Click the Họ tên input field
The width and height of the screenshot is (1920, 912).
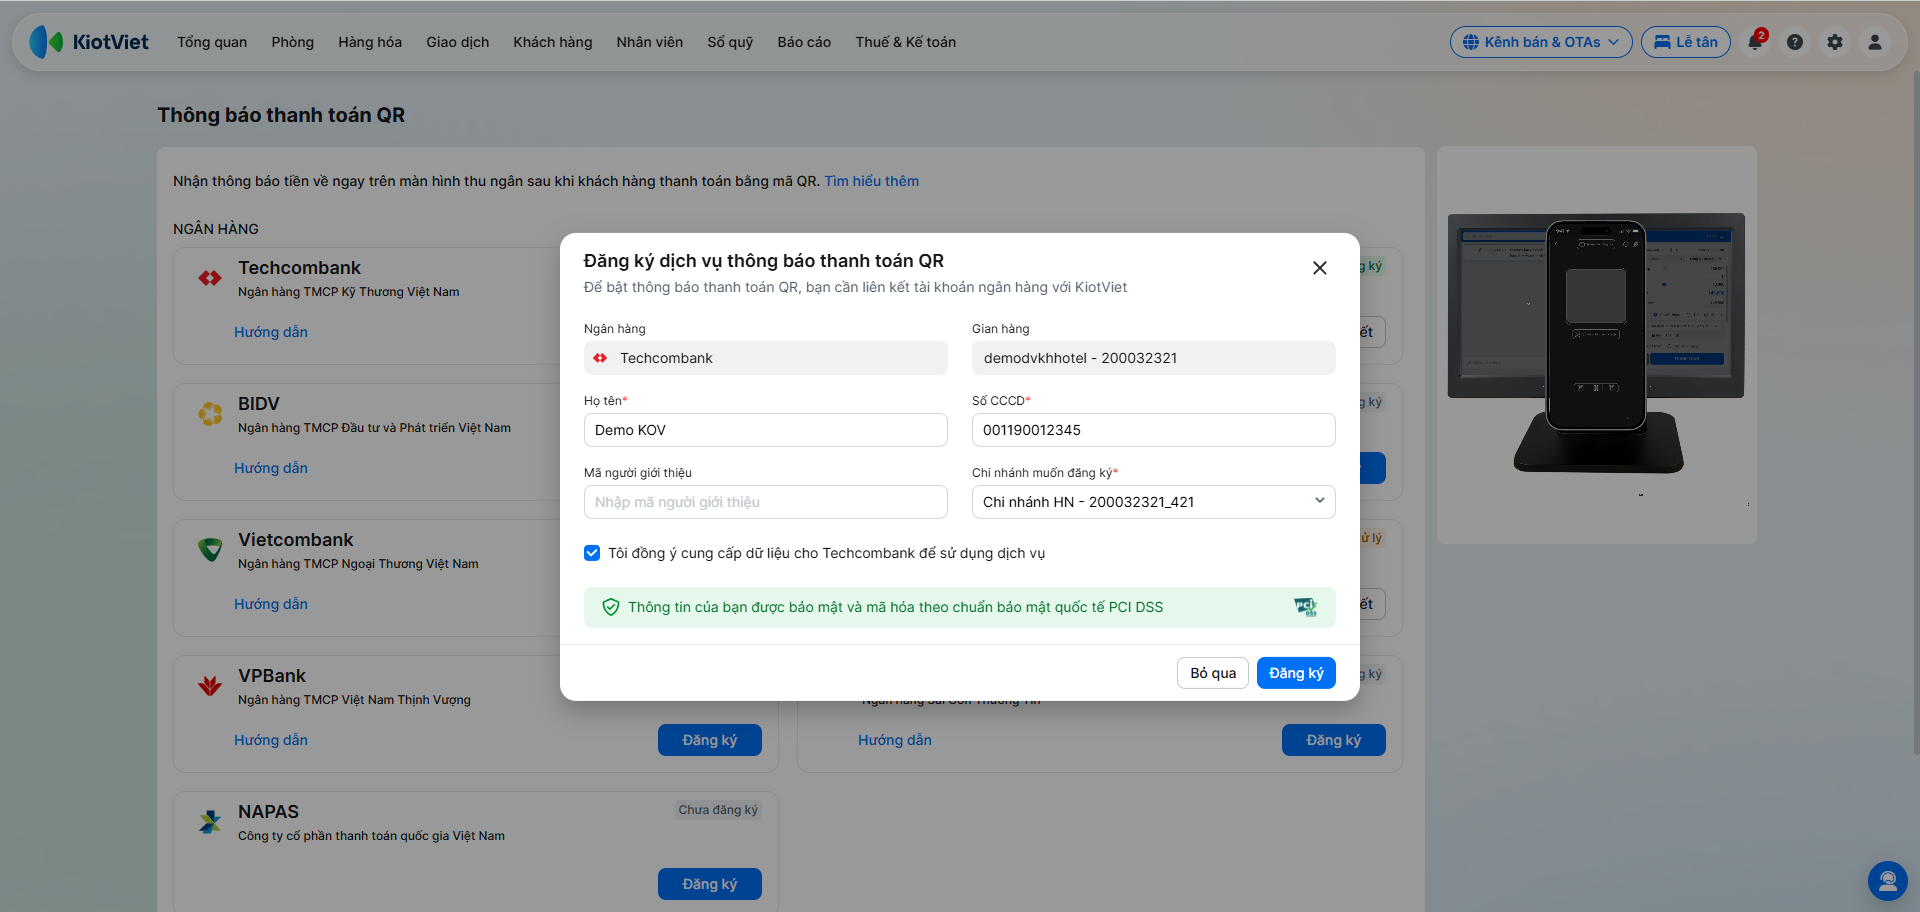766,430
